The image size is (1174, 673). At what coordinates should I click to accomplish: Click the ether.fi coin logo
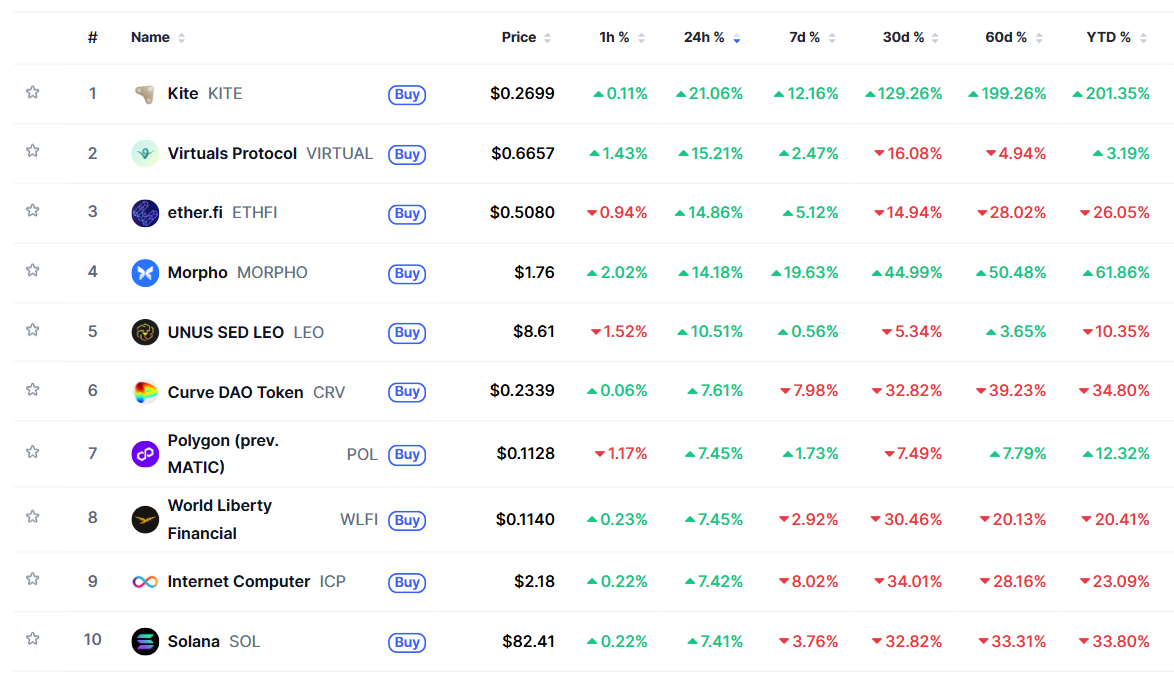coord(145,213)
